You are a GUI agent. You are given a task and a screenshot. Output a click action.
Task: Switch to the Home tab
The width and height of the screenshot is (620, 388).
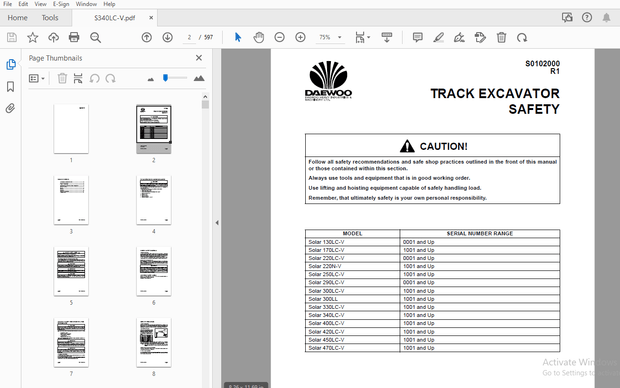[x=17, y=18]
